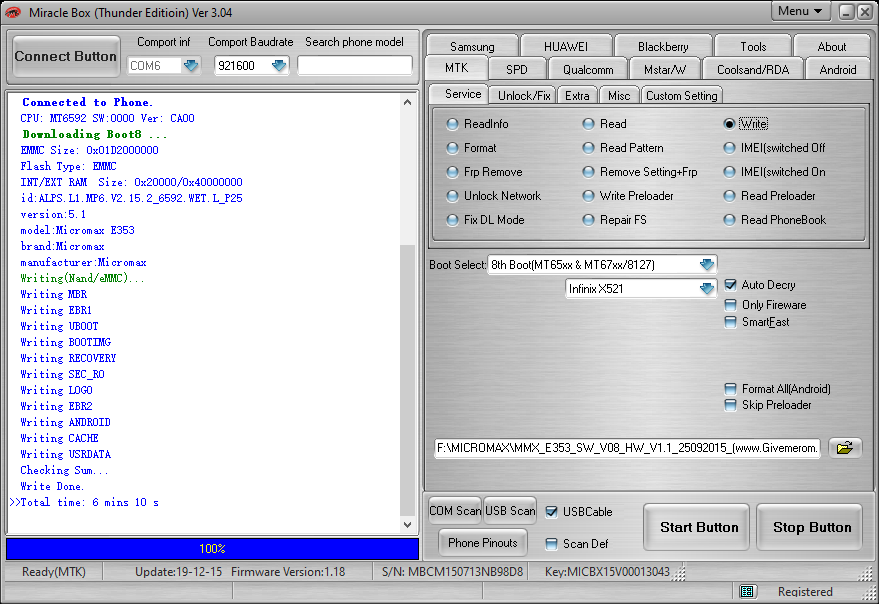Select the Repair FS radio option
Screen dimensions: 879x604
[x=614, y=220]
